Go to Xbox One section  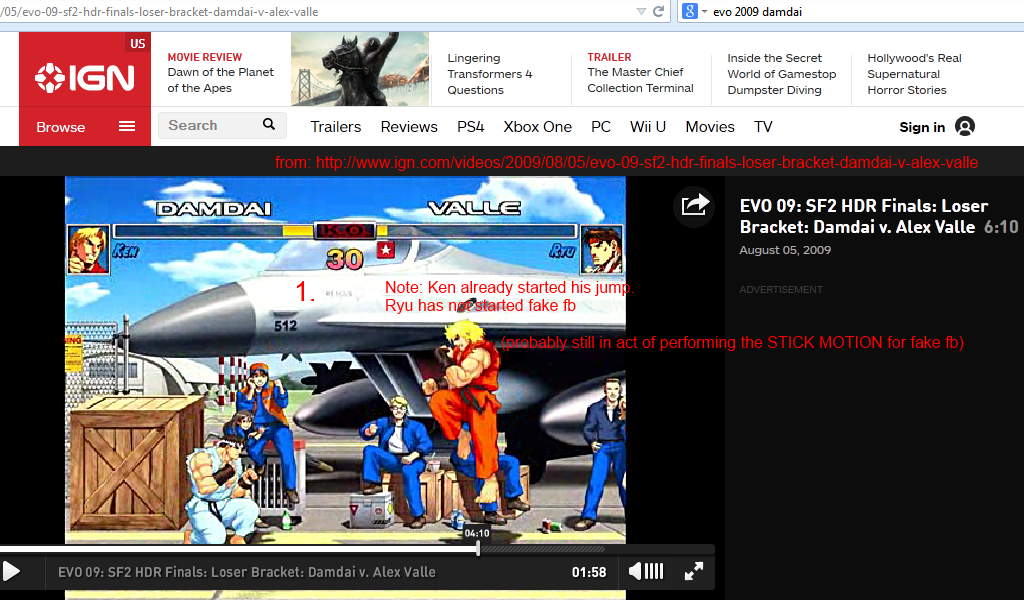pyautogui.click(x=537, y=127)
